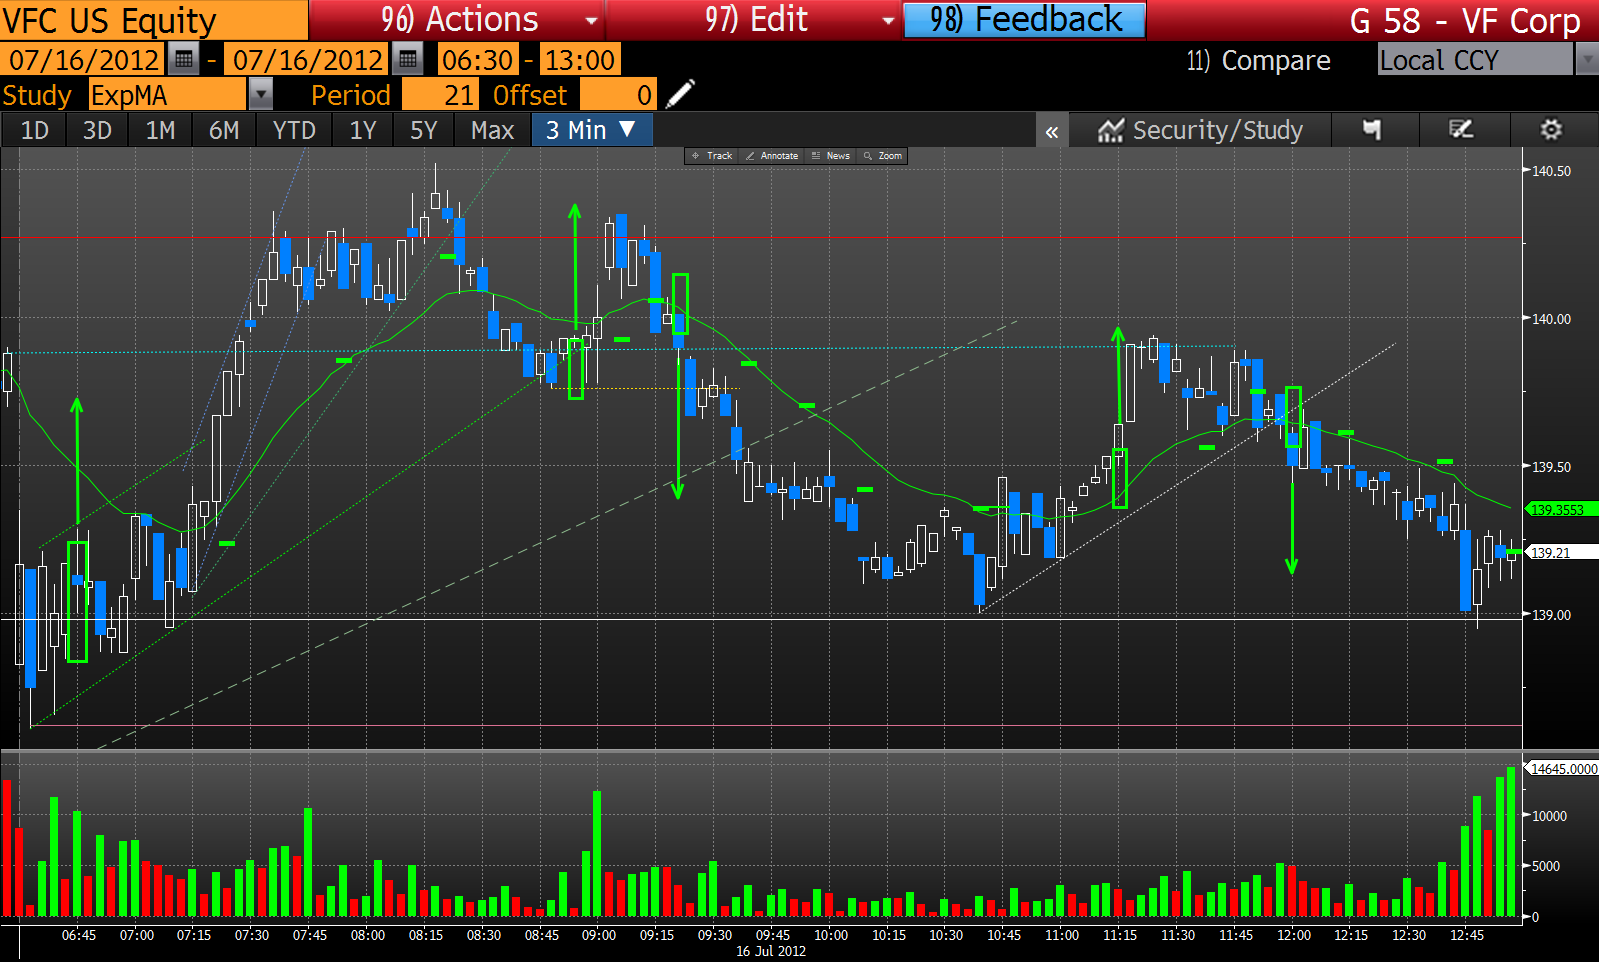The height and width of the screenshot is (962, 1599).
Task: Open the Local CCY currency dropdown arrow
Action: coord(1587,60)
